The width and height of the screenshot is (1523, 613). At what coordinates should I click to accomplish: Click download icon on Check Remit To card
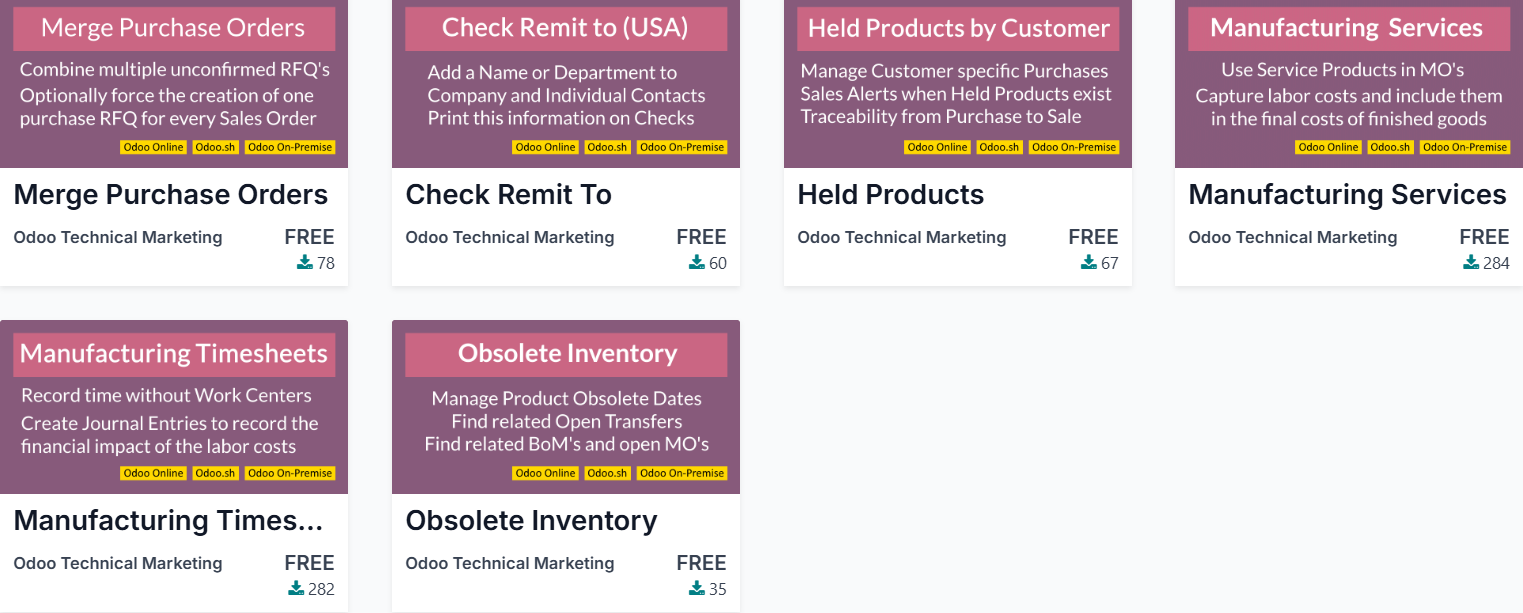click(x=697, y=263)
